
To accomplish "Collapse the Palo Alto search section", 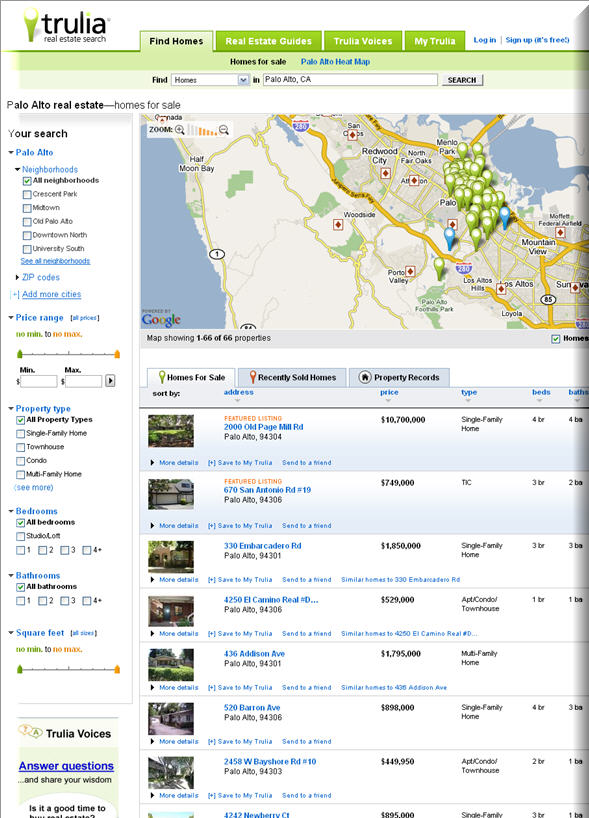I will 11,152.
